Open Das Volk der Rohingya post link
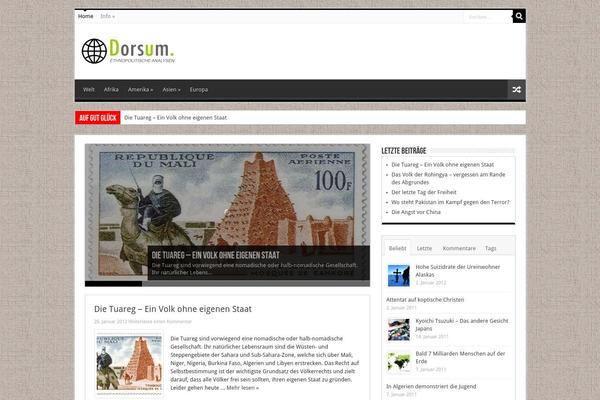600x400 pixels. coord(448,178)
